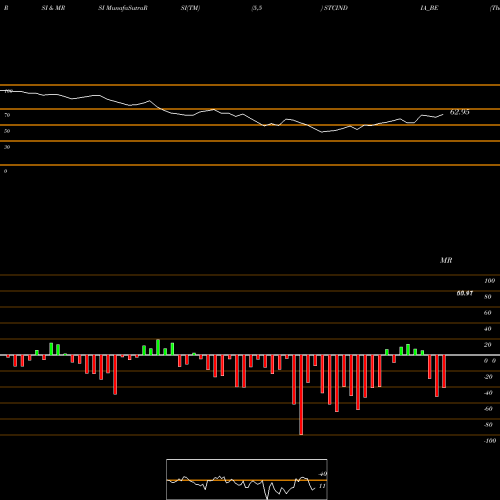Click the 80 label on MR axis
Image resolution: width=500 pixels, height=500 pixels.
488,297
